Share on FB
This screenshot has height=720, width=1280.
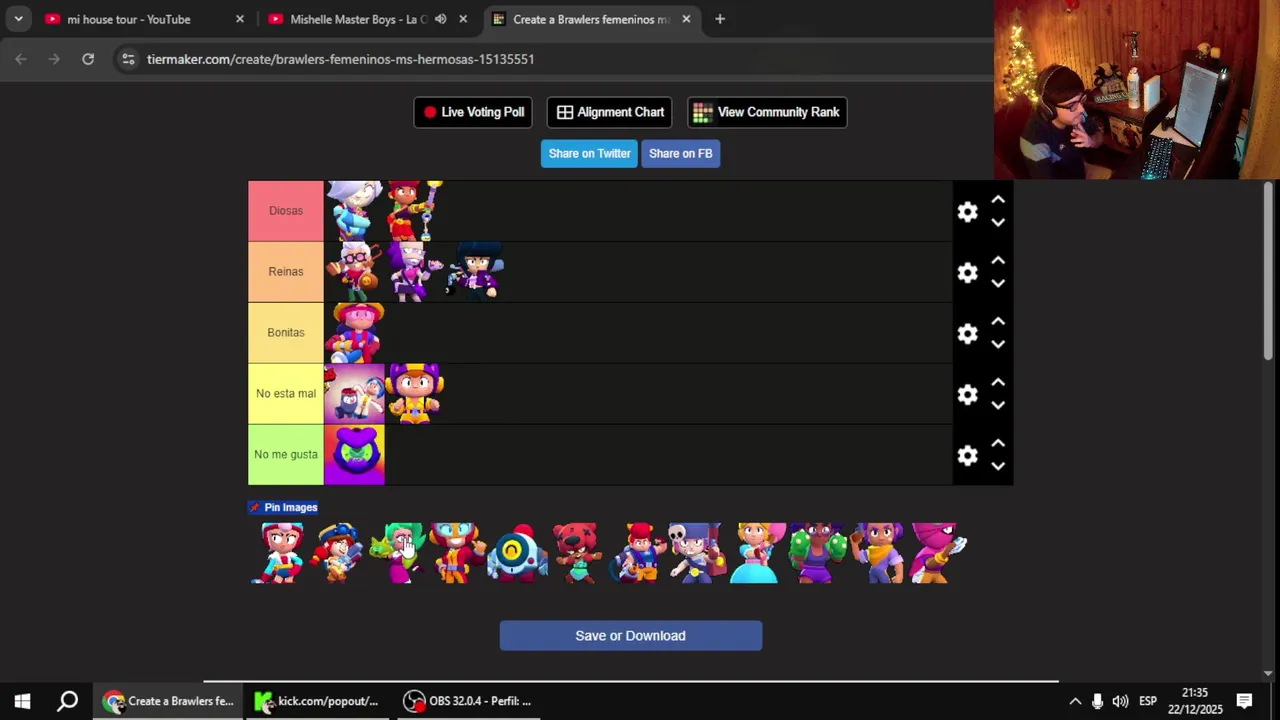pyautogui.click(x=680, y=153)
